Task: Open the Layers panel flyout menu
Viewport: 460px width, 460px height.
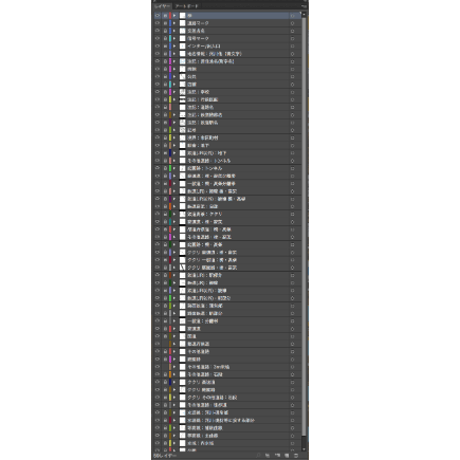Action: [x=304, y=6]
